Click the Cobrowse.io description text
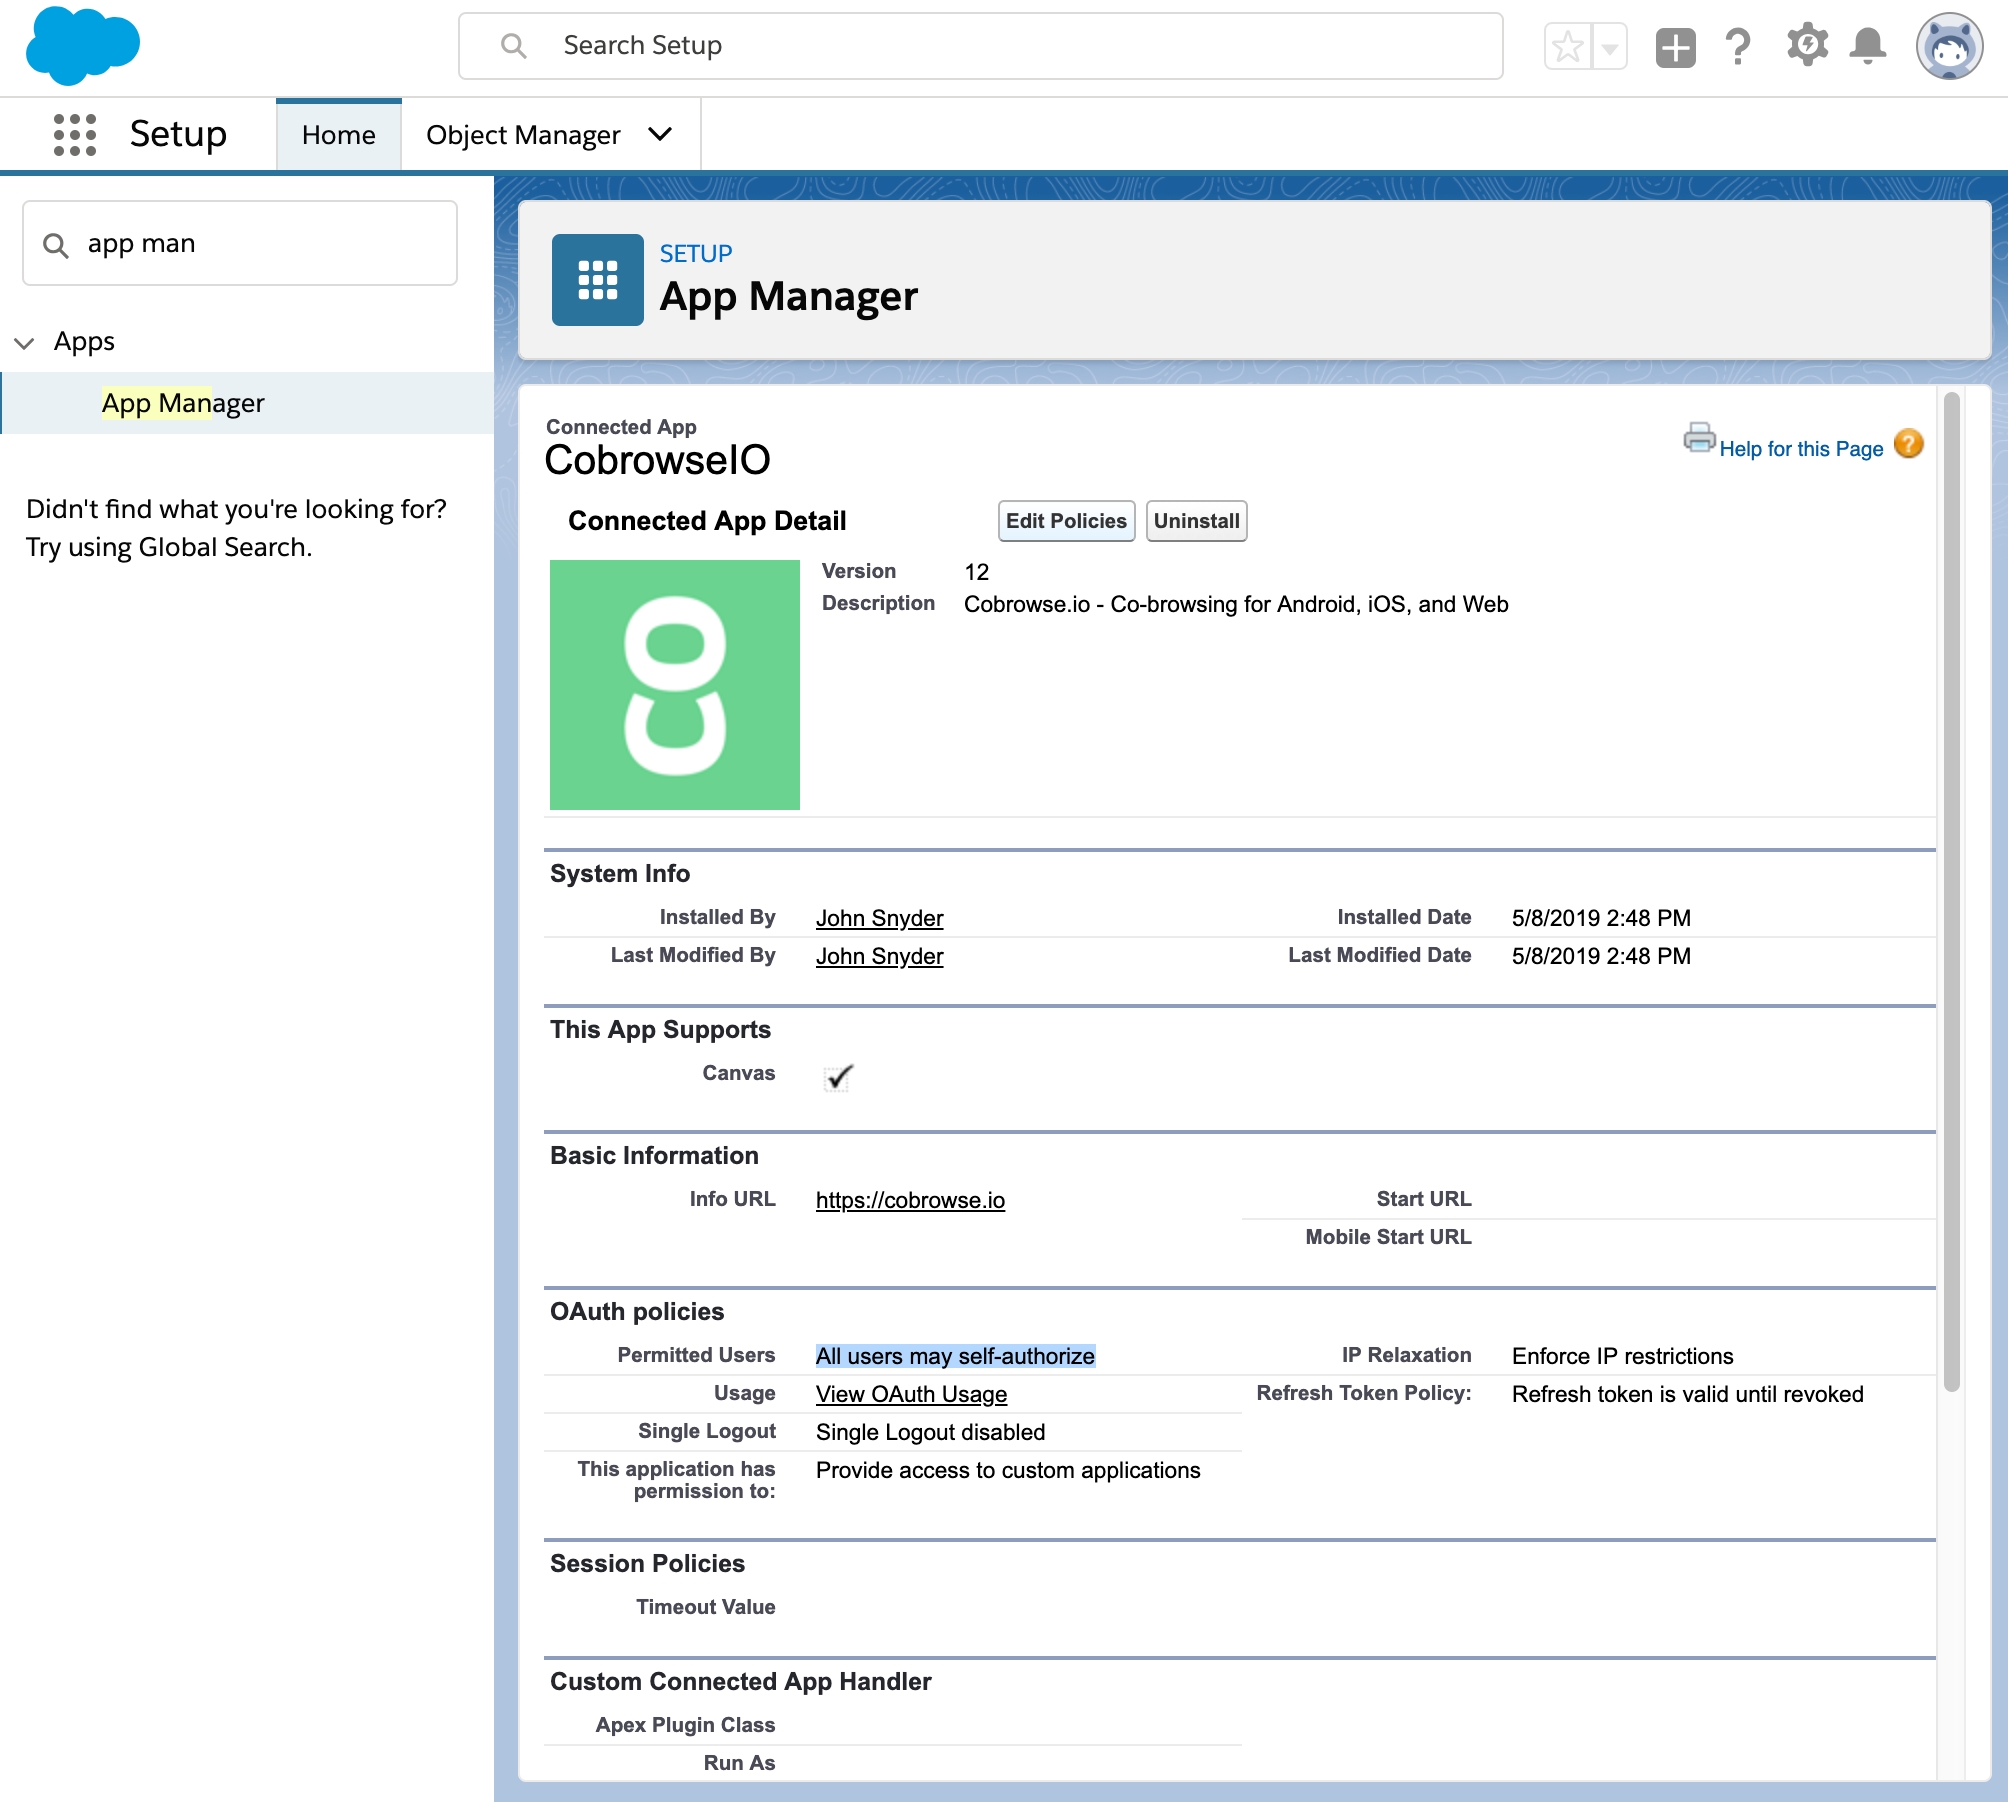This screenshot has width=2008, height=1802. pos(1236,604)
